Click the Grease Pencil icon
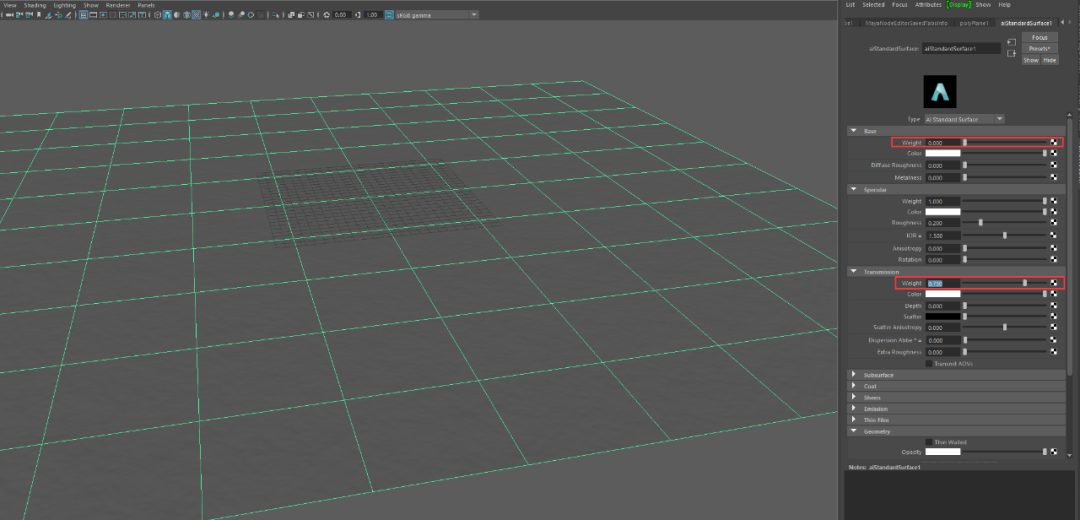 (68, 14)
